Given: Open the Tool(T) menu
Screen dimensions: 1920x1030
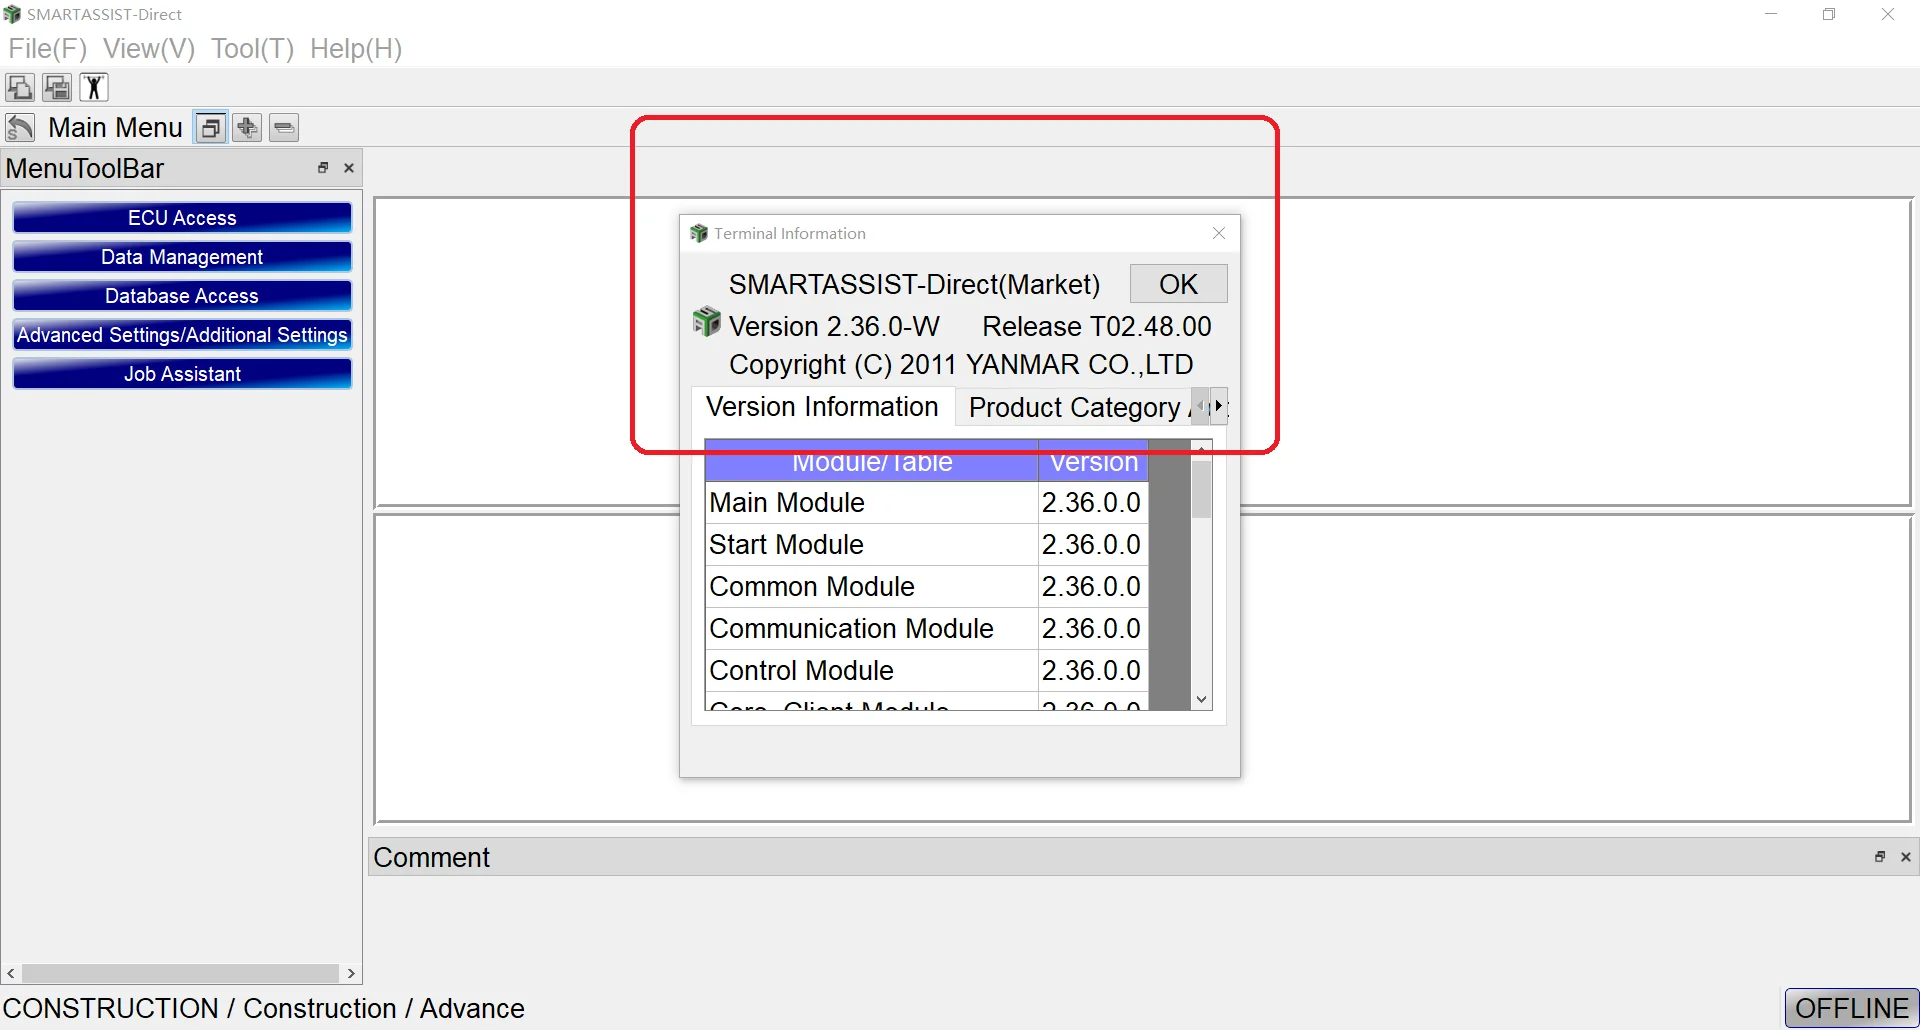Looking at the screenshot, I should [252, 48].
